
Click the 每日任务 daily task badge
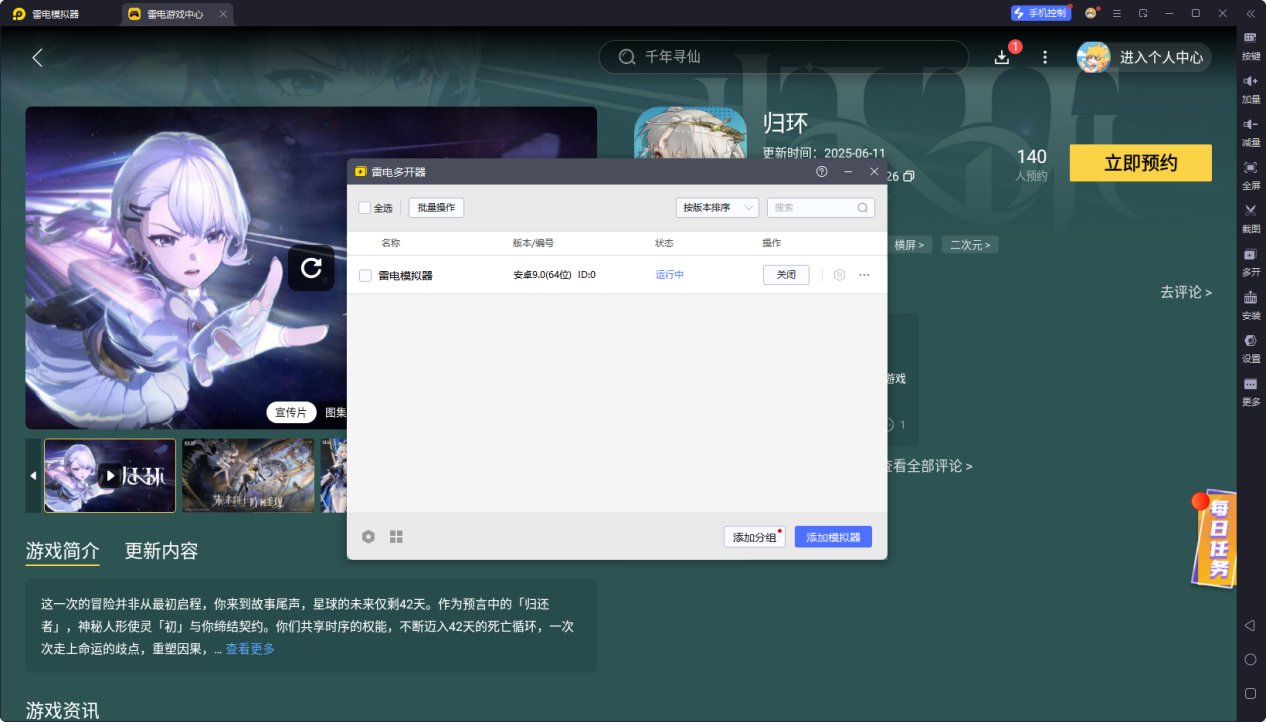(x=1214, y=538)
